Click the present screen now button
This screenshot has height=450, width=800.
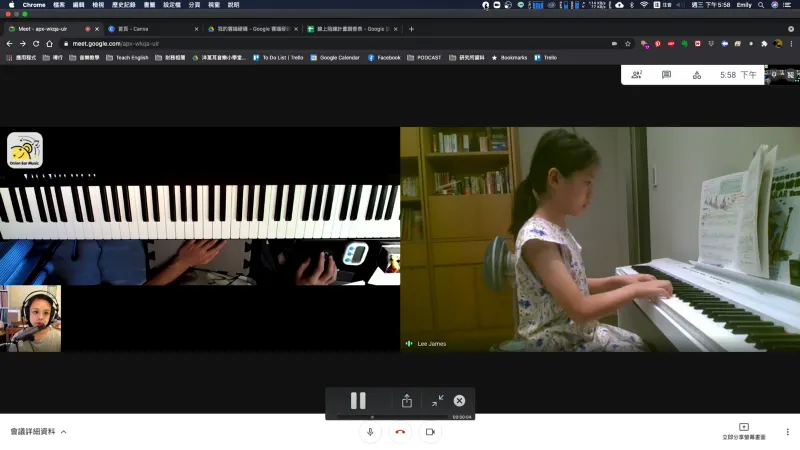pyautogui.click(x=744, y=431)
